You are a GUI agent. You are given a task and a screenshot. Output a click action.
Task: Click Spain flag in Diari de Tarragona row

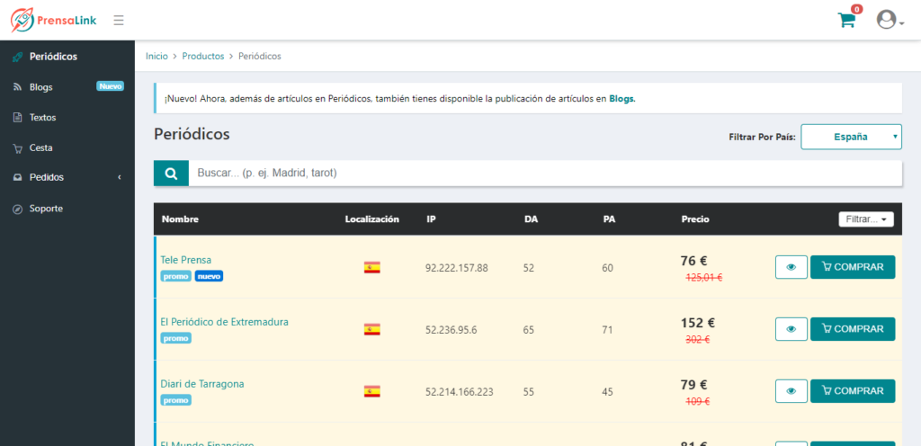[372, 391]
